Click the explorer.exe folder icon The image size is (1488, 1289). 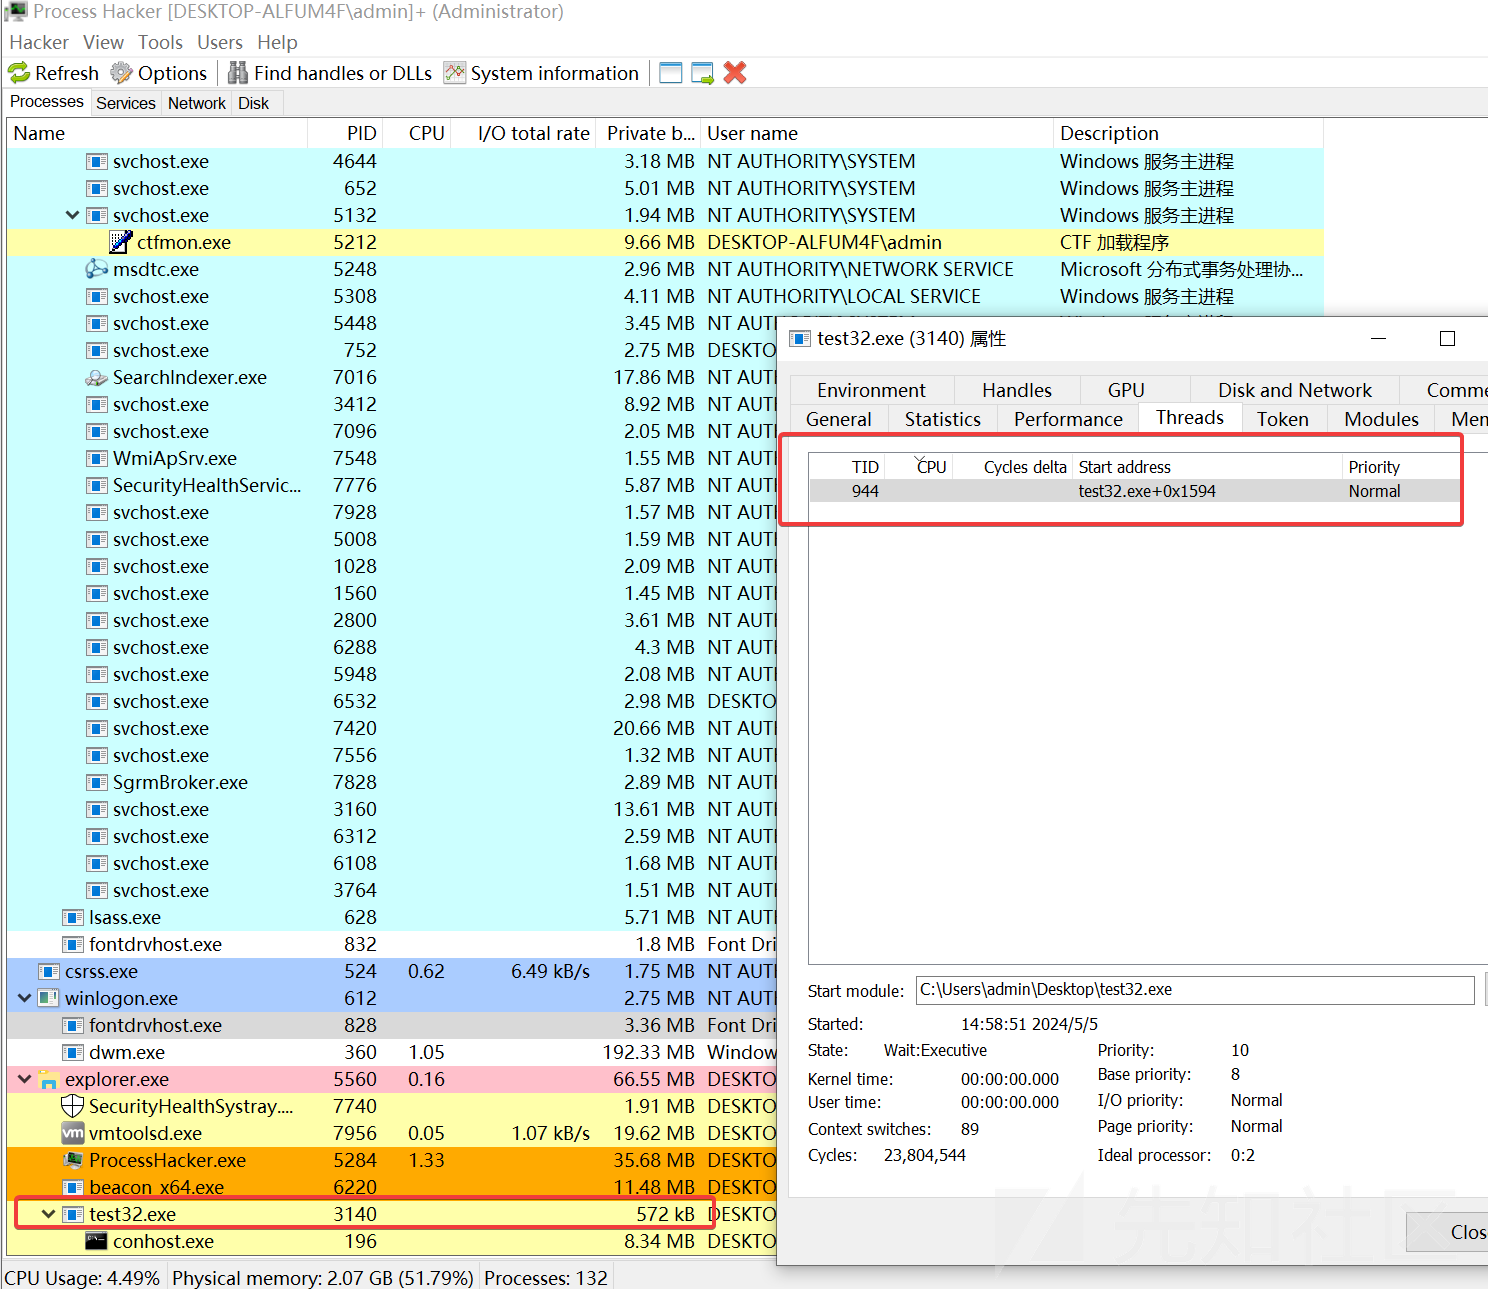(x=49, y=1080)
